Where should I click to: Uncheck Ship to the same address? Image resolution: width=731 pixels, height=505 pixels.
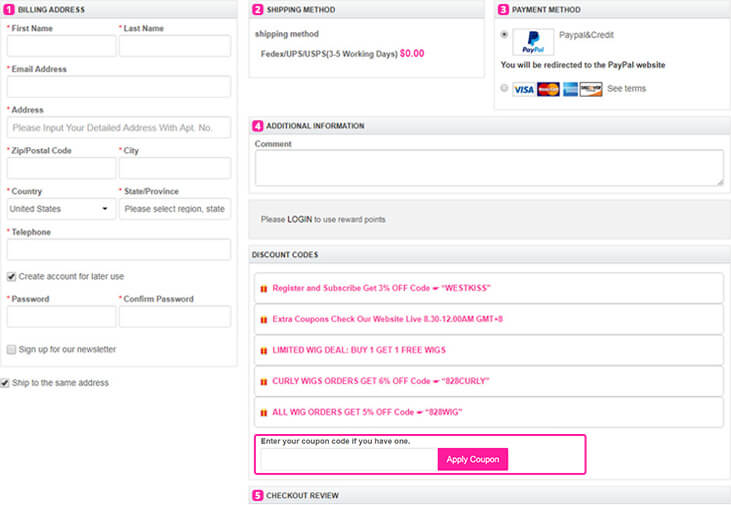[x=5, y=383]
